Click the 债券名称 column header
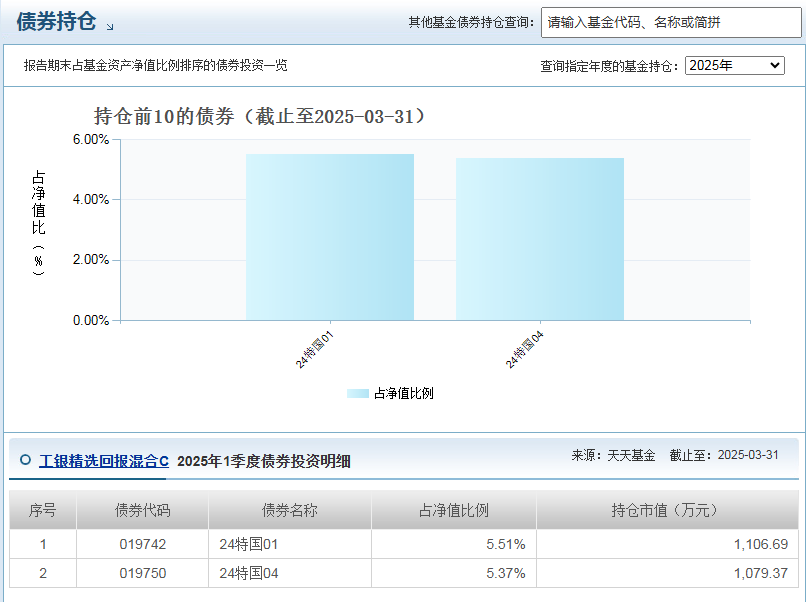The height and width of the screenshot is (602, 806). (290, 510)
